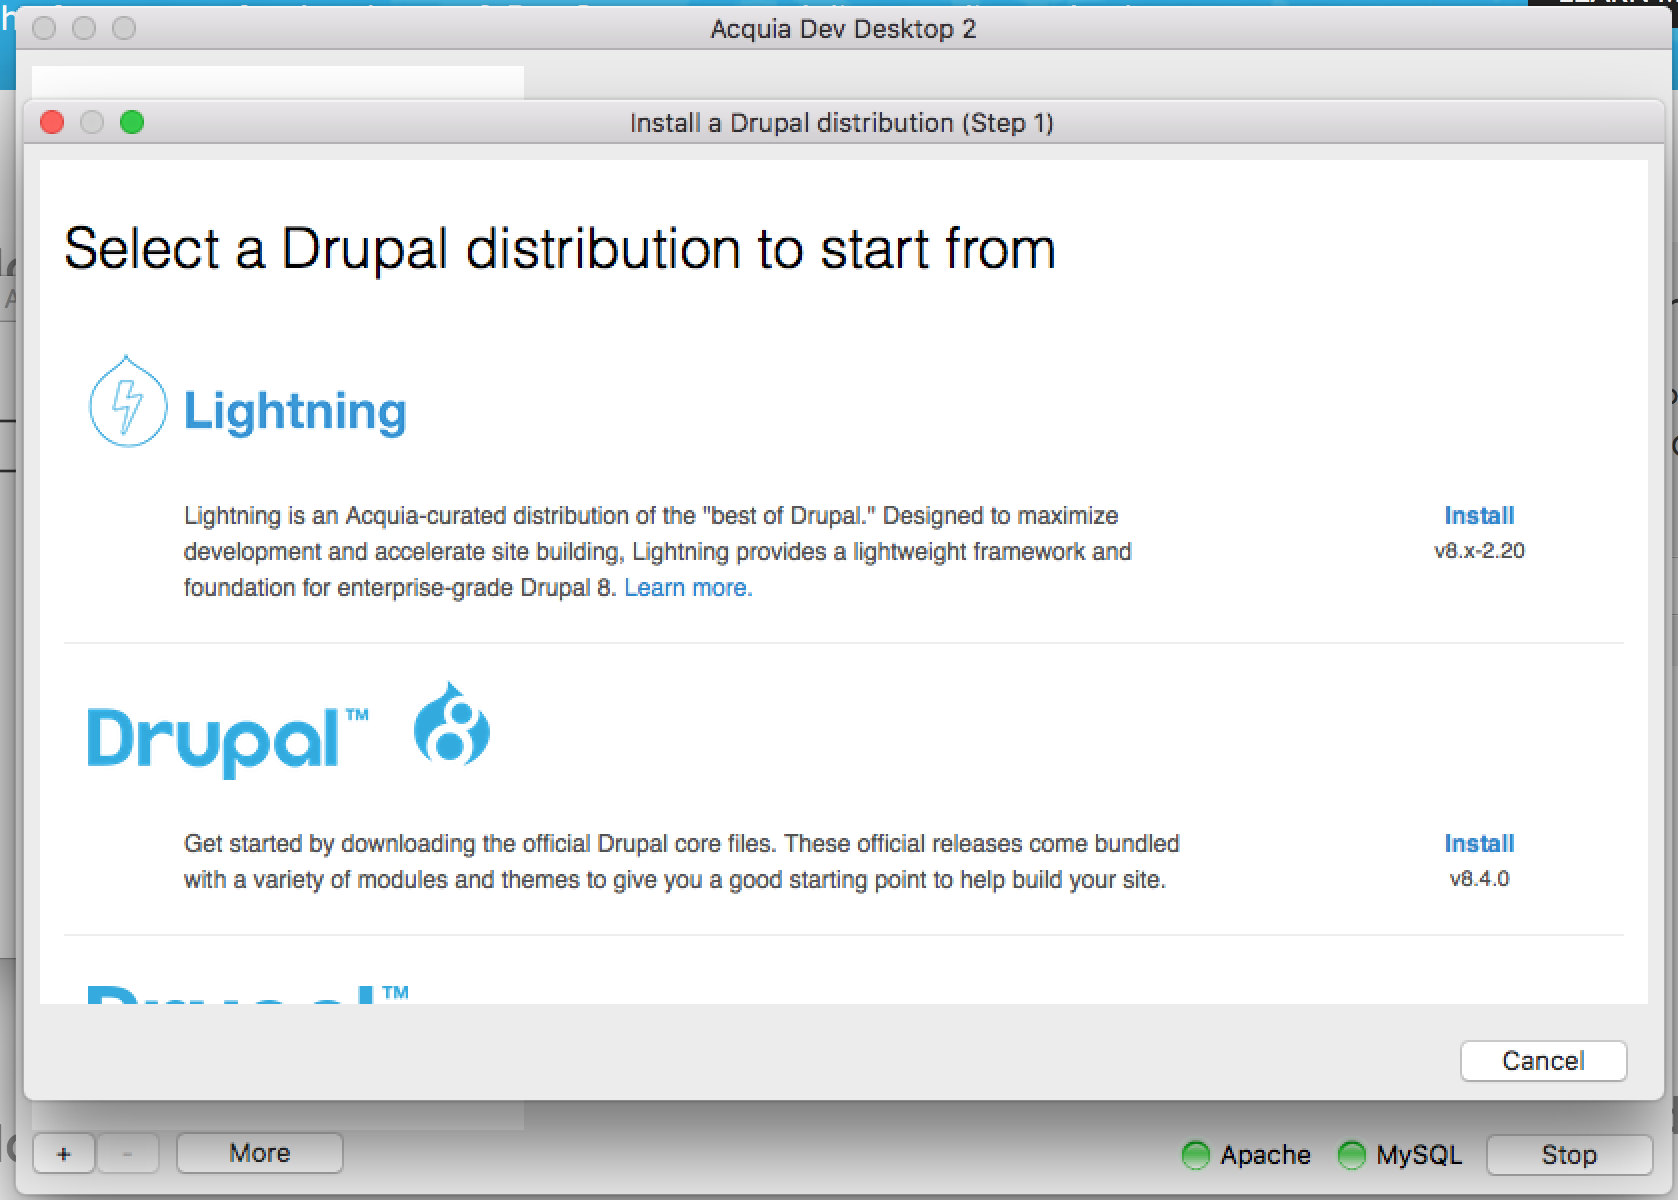Add a new site with plus button
The image size is (1678, 1200).
[x=64, y=1154]
